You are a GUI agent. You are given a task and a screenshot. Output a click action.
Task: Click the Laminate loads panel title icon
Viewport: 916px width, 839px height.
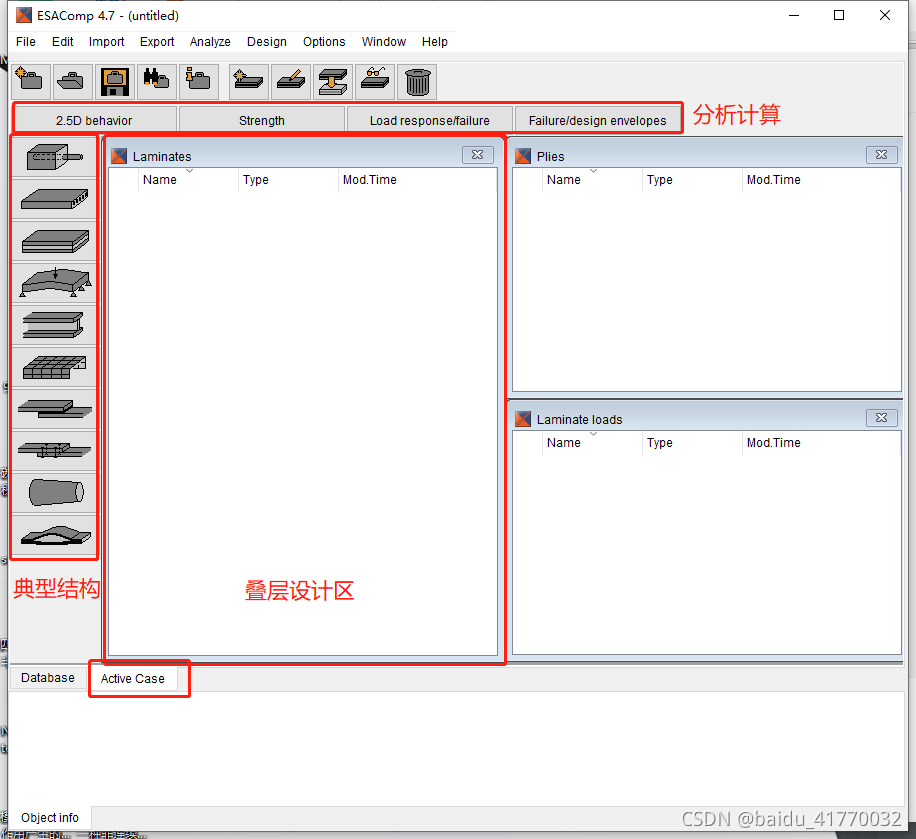coord(523,419)
